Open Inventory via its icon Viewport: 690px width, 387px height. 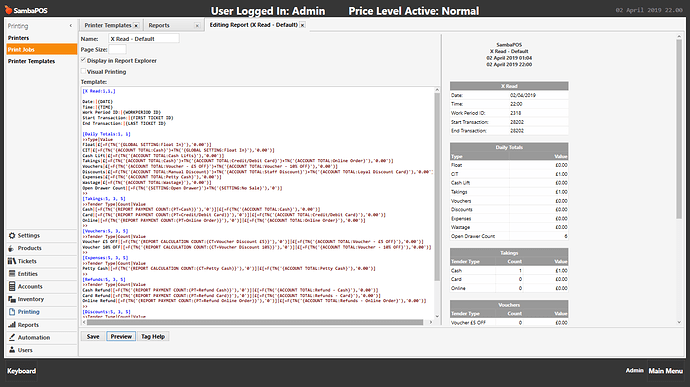(12, 299)
